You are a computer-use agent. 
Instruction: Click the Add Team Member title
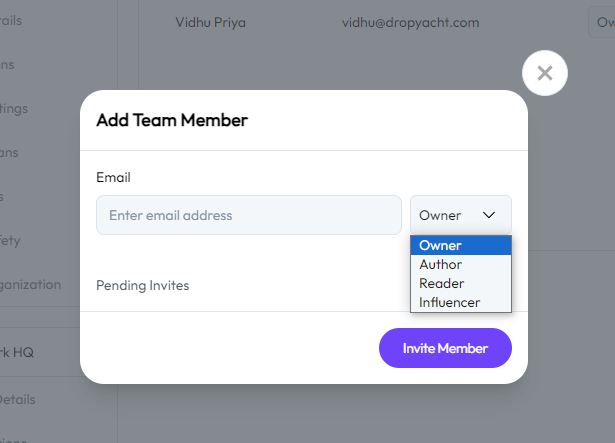pos(172,120)
